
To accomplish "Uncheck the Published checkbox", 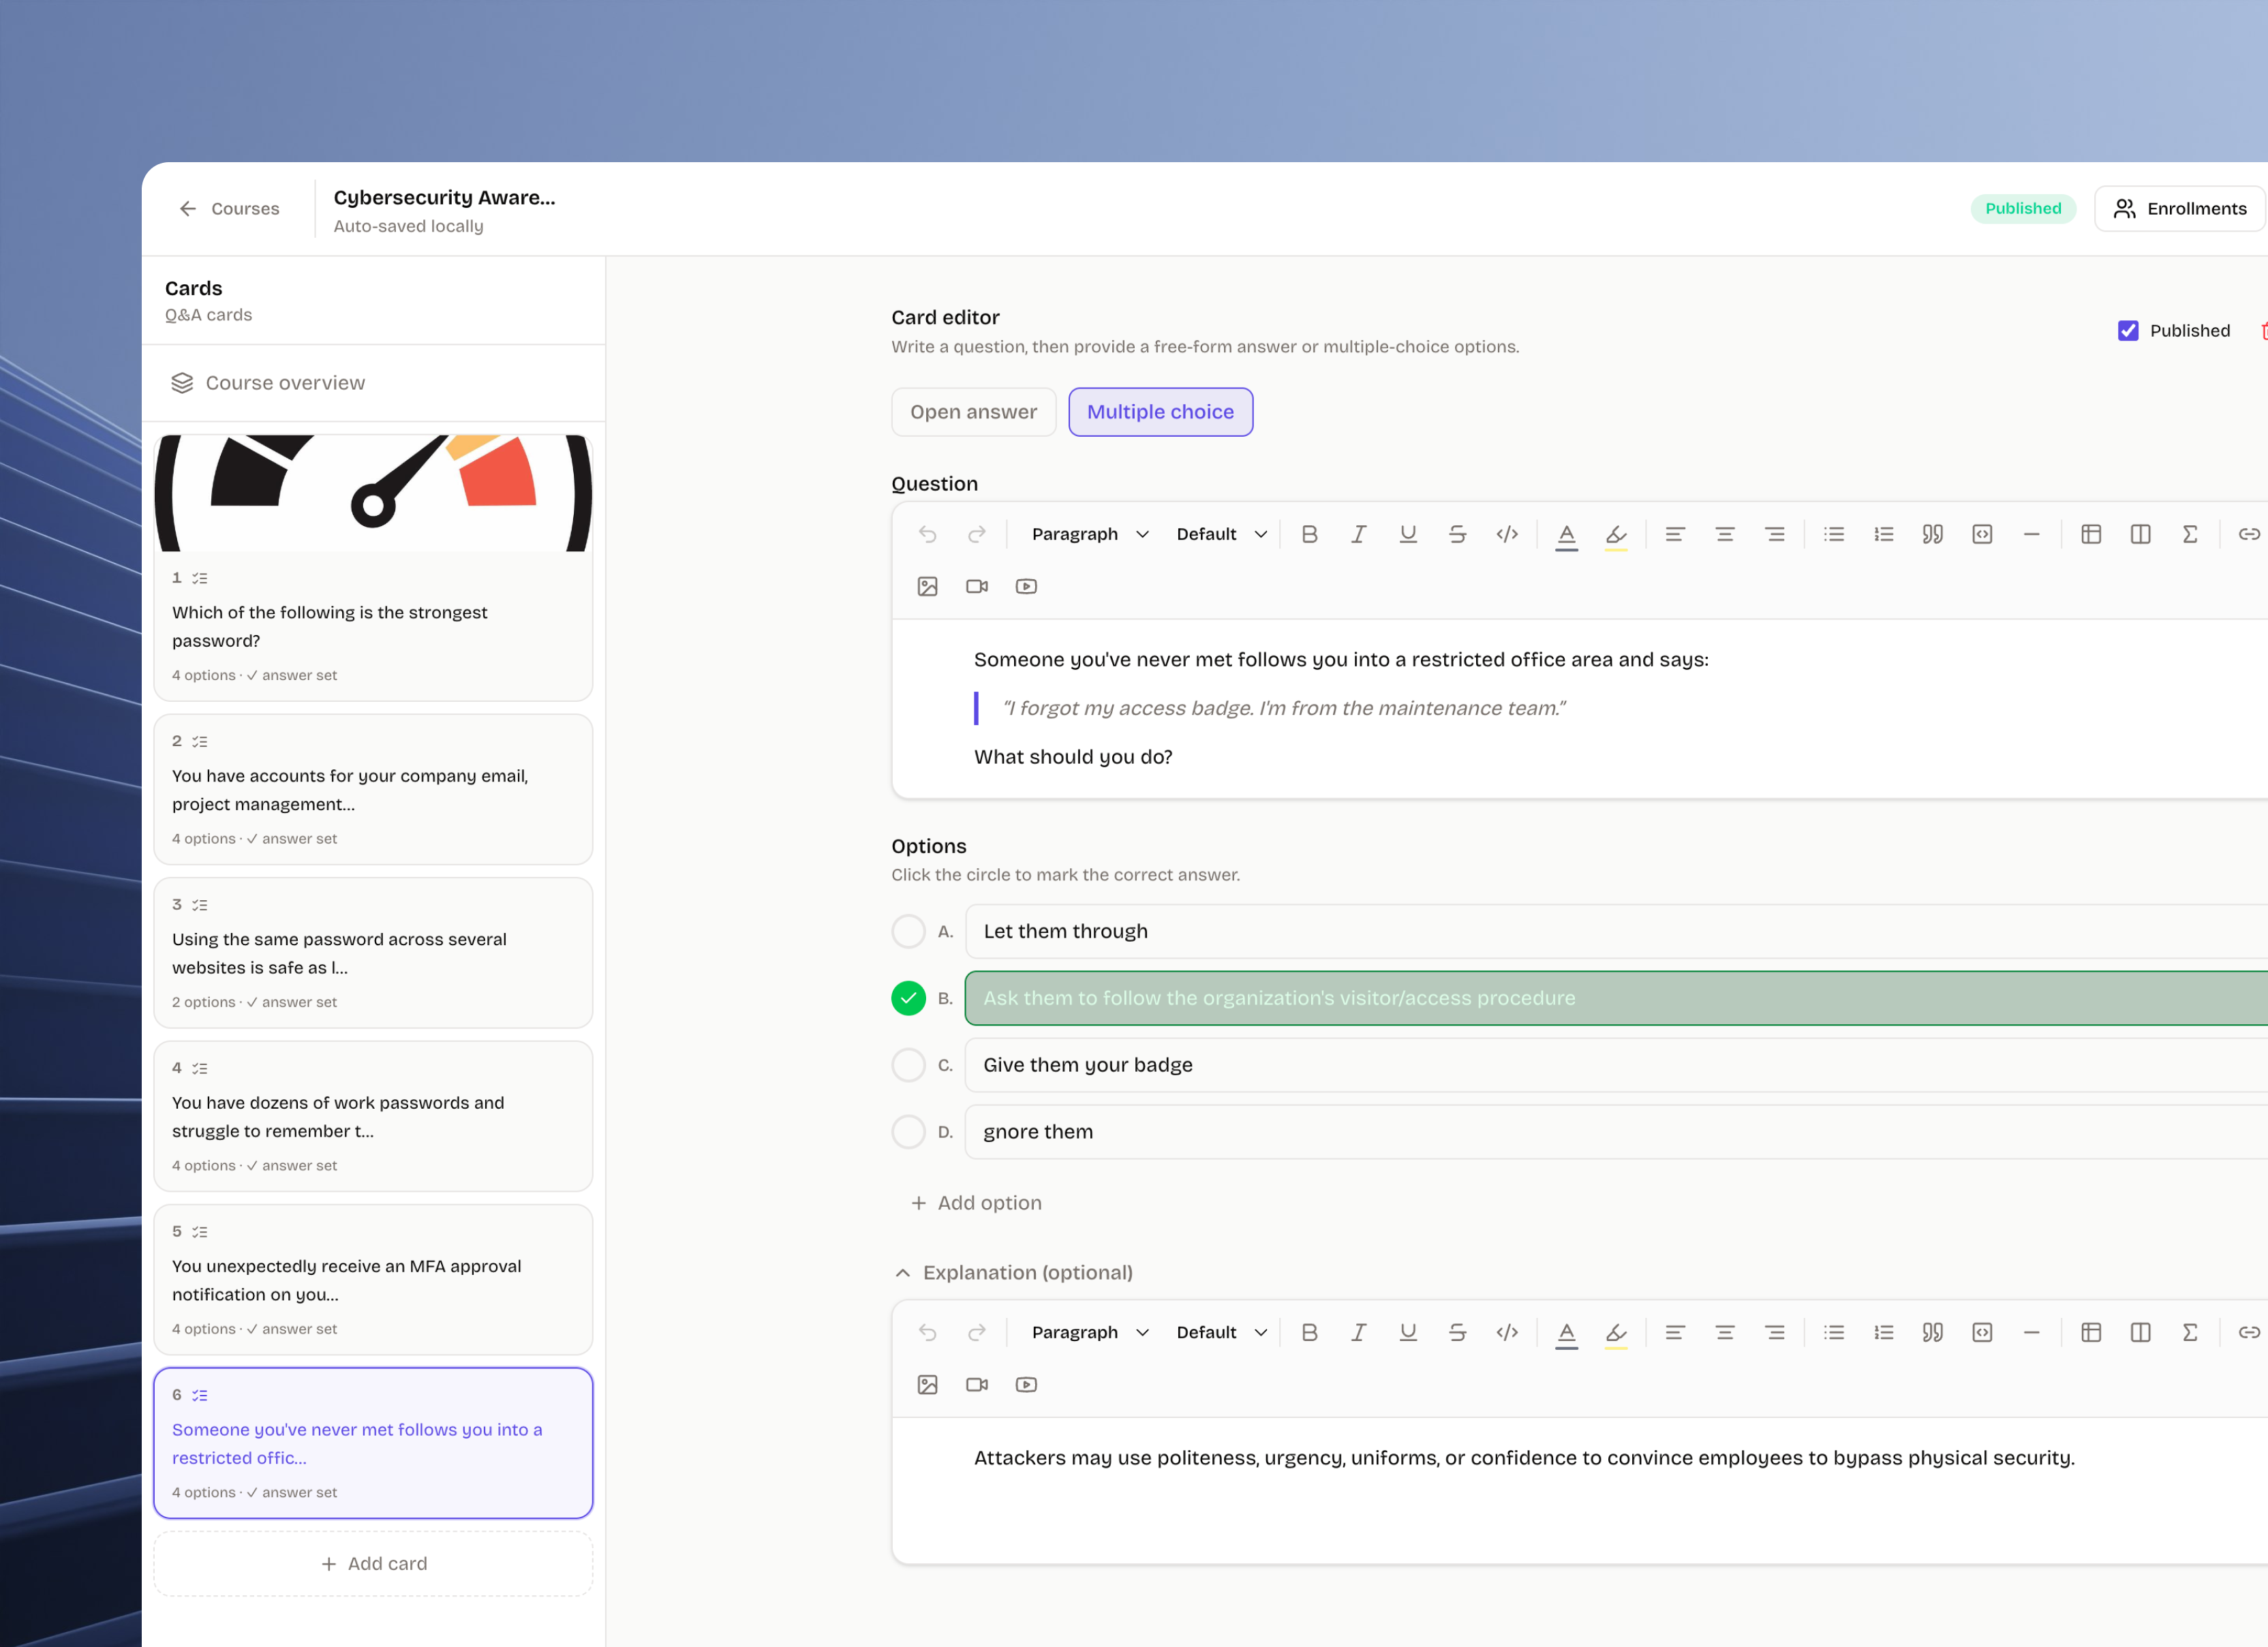I will coord(2128,331).
